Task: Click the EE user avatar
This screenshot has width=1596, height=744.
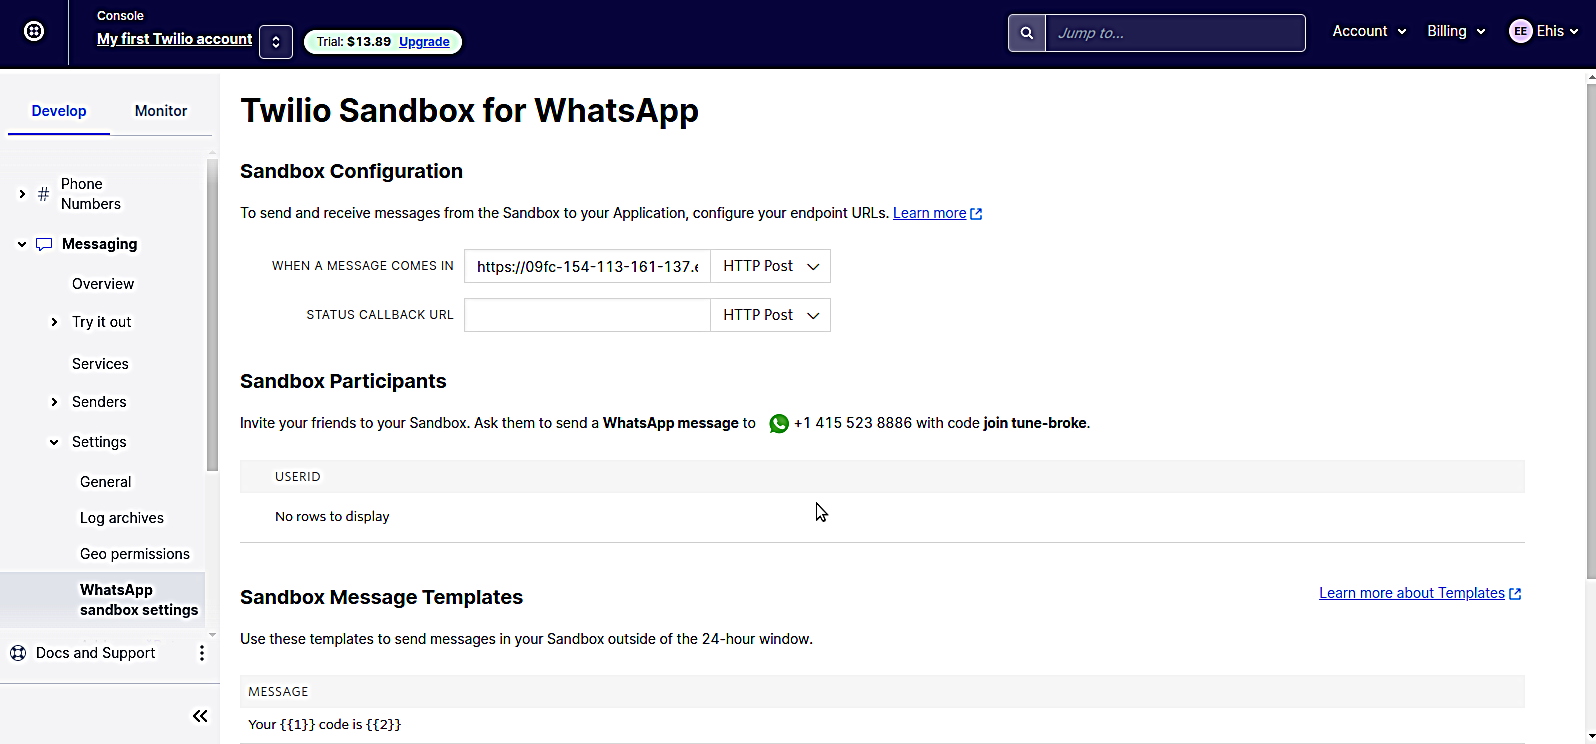Action: click(1521, 31)
